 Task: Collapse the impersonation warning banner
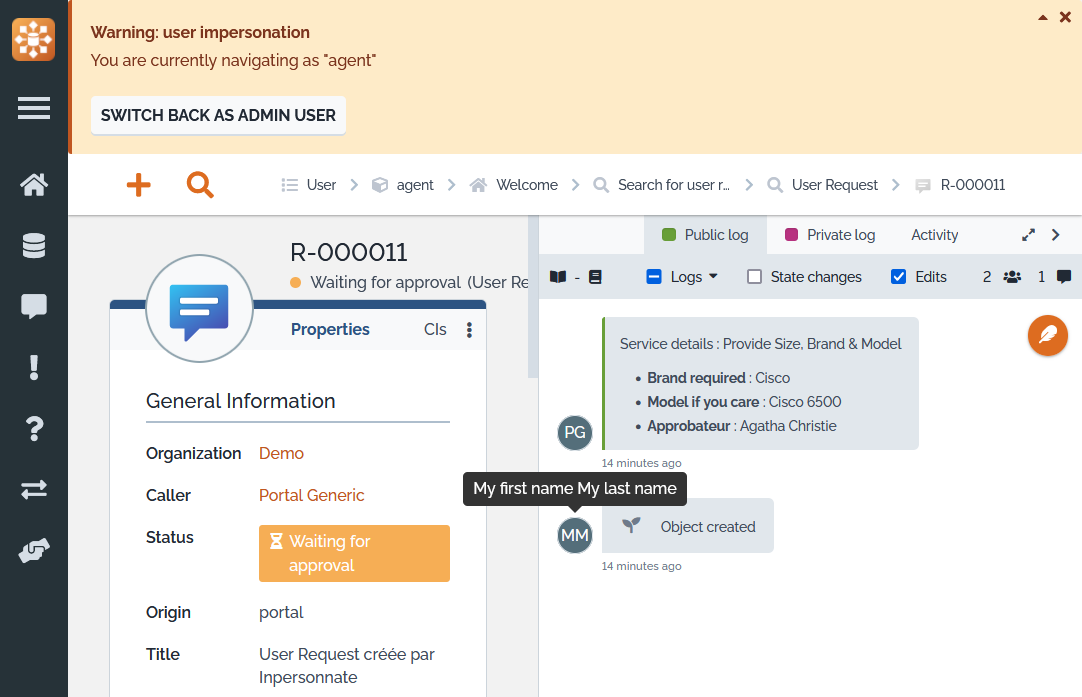pos(1043,17)
